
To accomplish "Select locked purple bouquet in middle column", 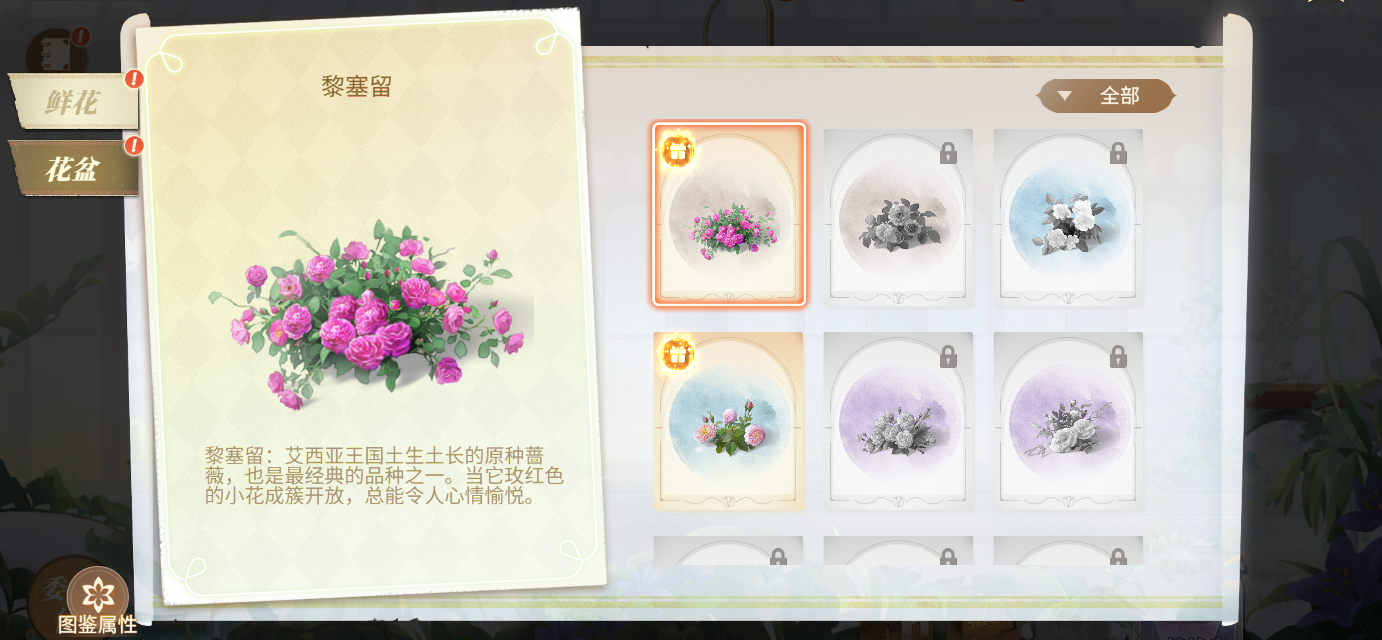I will click(x=898, y=421).
